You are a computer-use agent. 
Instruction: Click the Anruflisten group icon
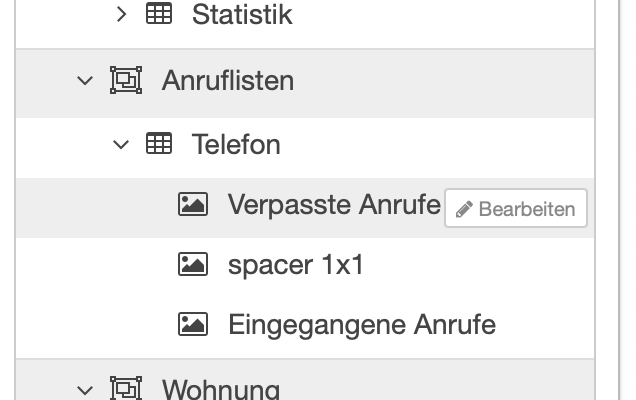[x=125, y=80]
